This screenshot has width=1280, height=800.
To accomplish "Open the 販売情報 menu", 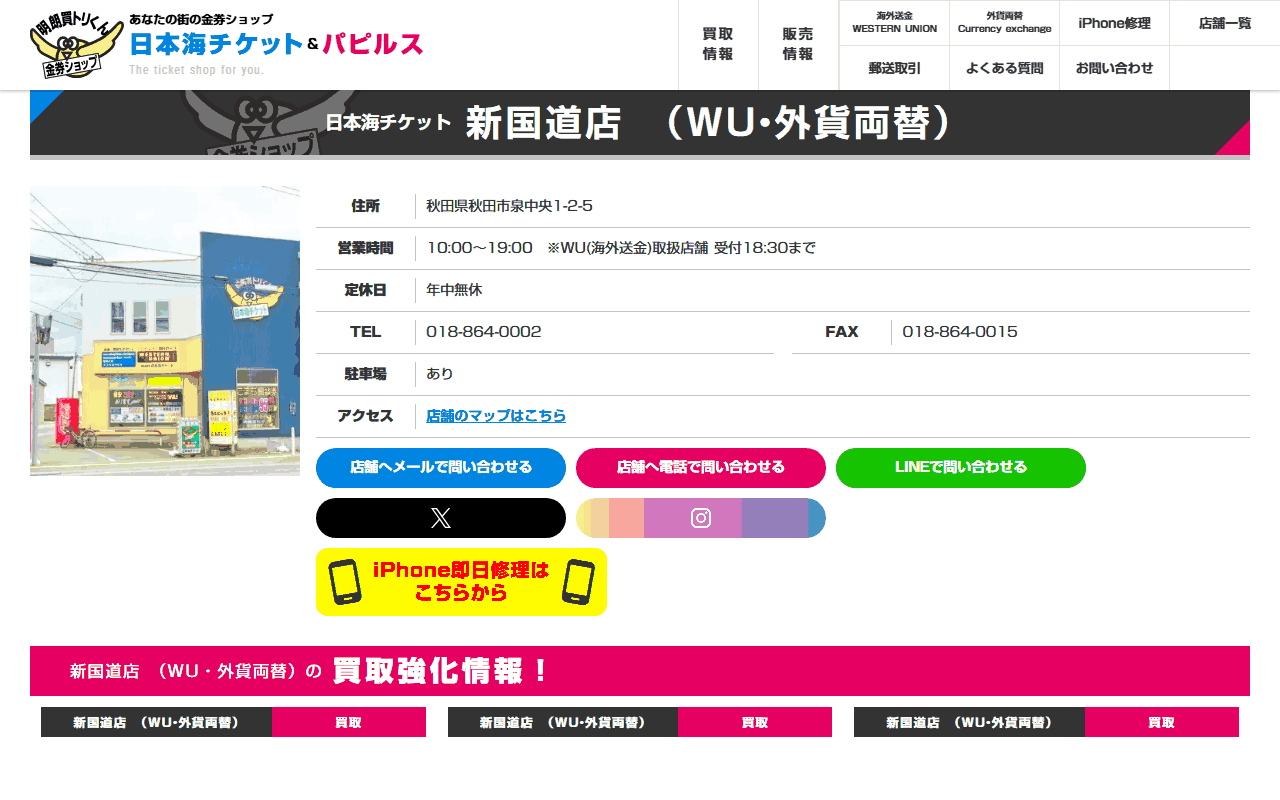I will (798, 45).
